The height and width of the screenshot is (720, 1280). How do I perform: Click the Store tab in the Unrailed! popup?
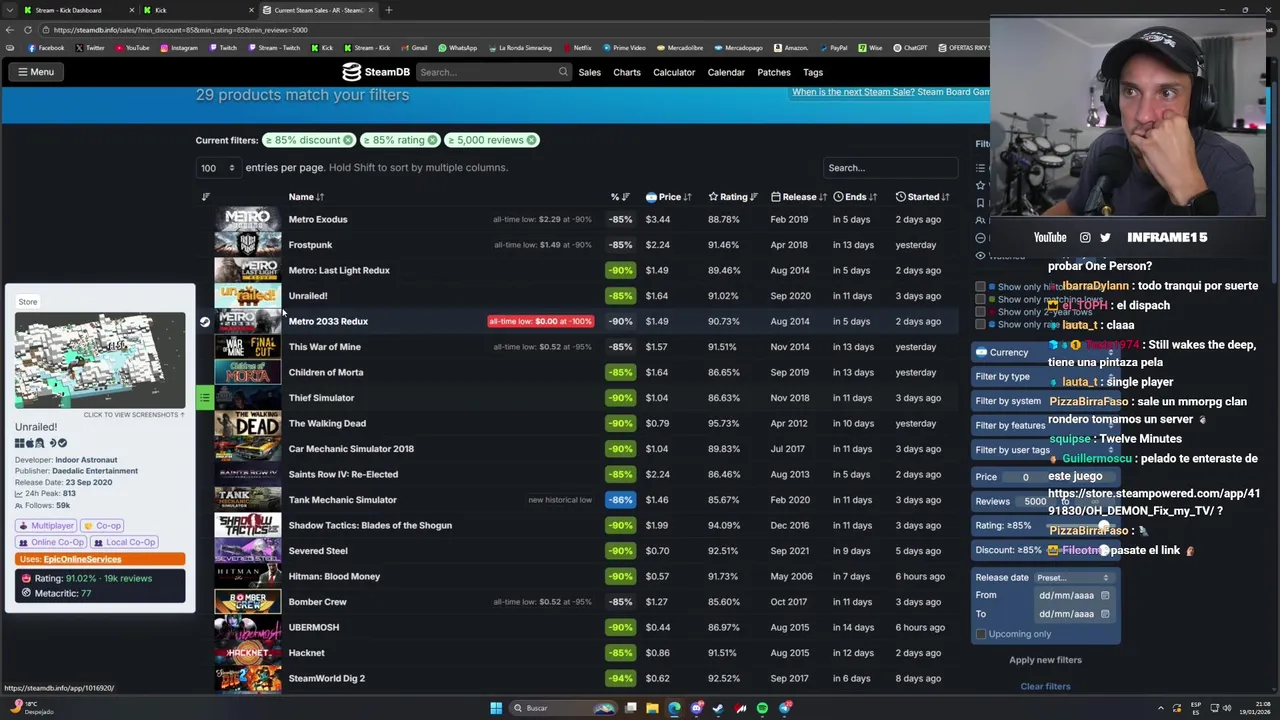[28, 302]
